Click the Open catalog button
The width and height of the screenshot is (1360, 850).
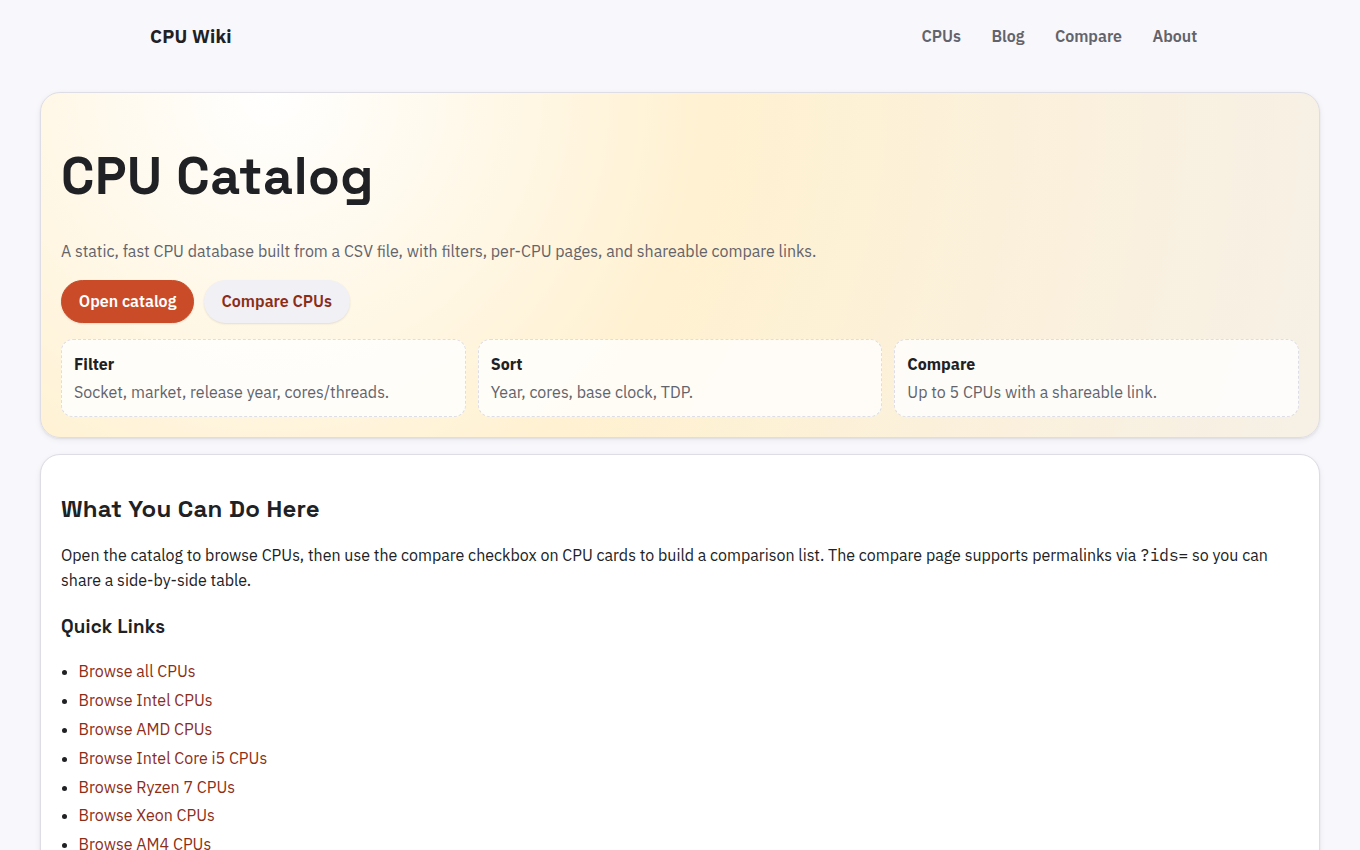tap(128, 301)
